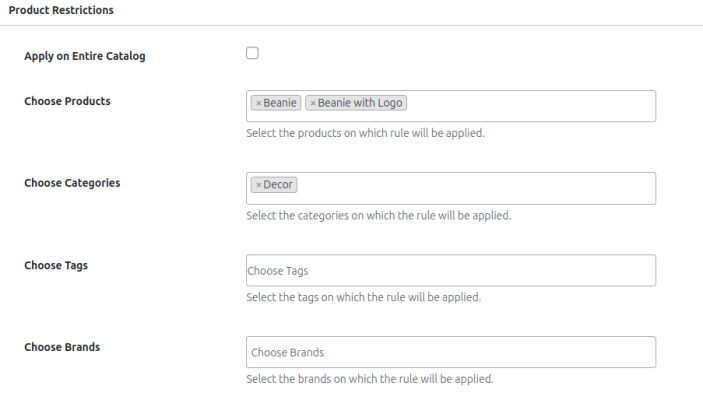Open the Choose Products selection field

click(530, 104)
